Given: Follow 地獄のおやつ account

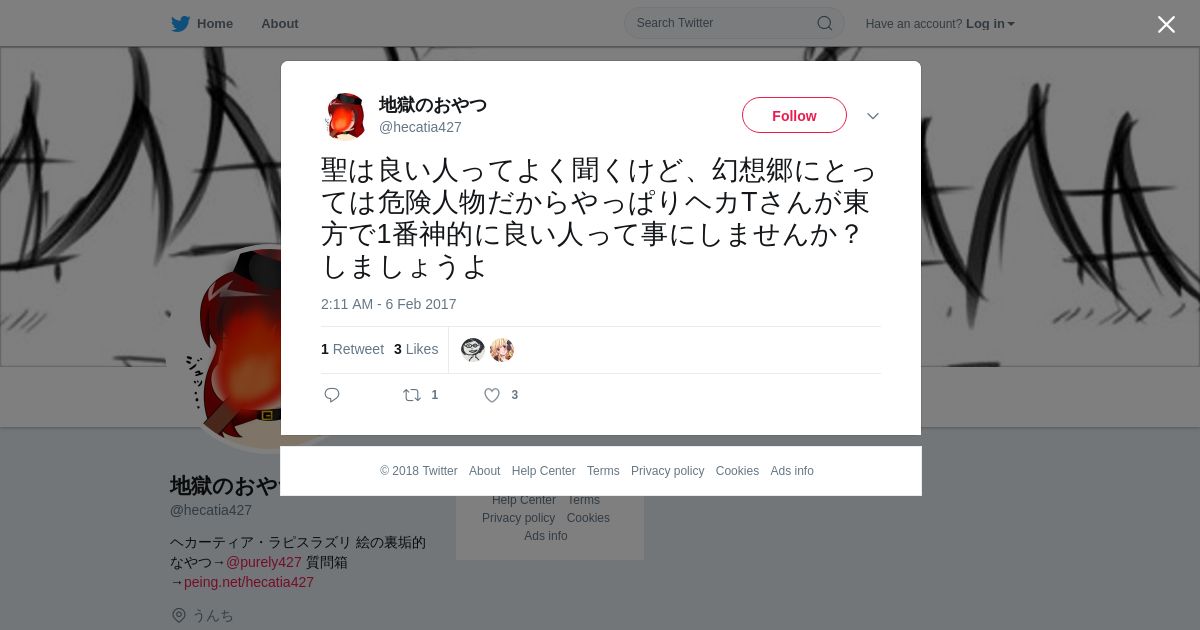Looking at the screenshot, I should [x=794, y=115].
